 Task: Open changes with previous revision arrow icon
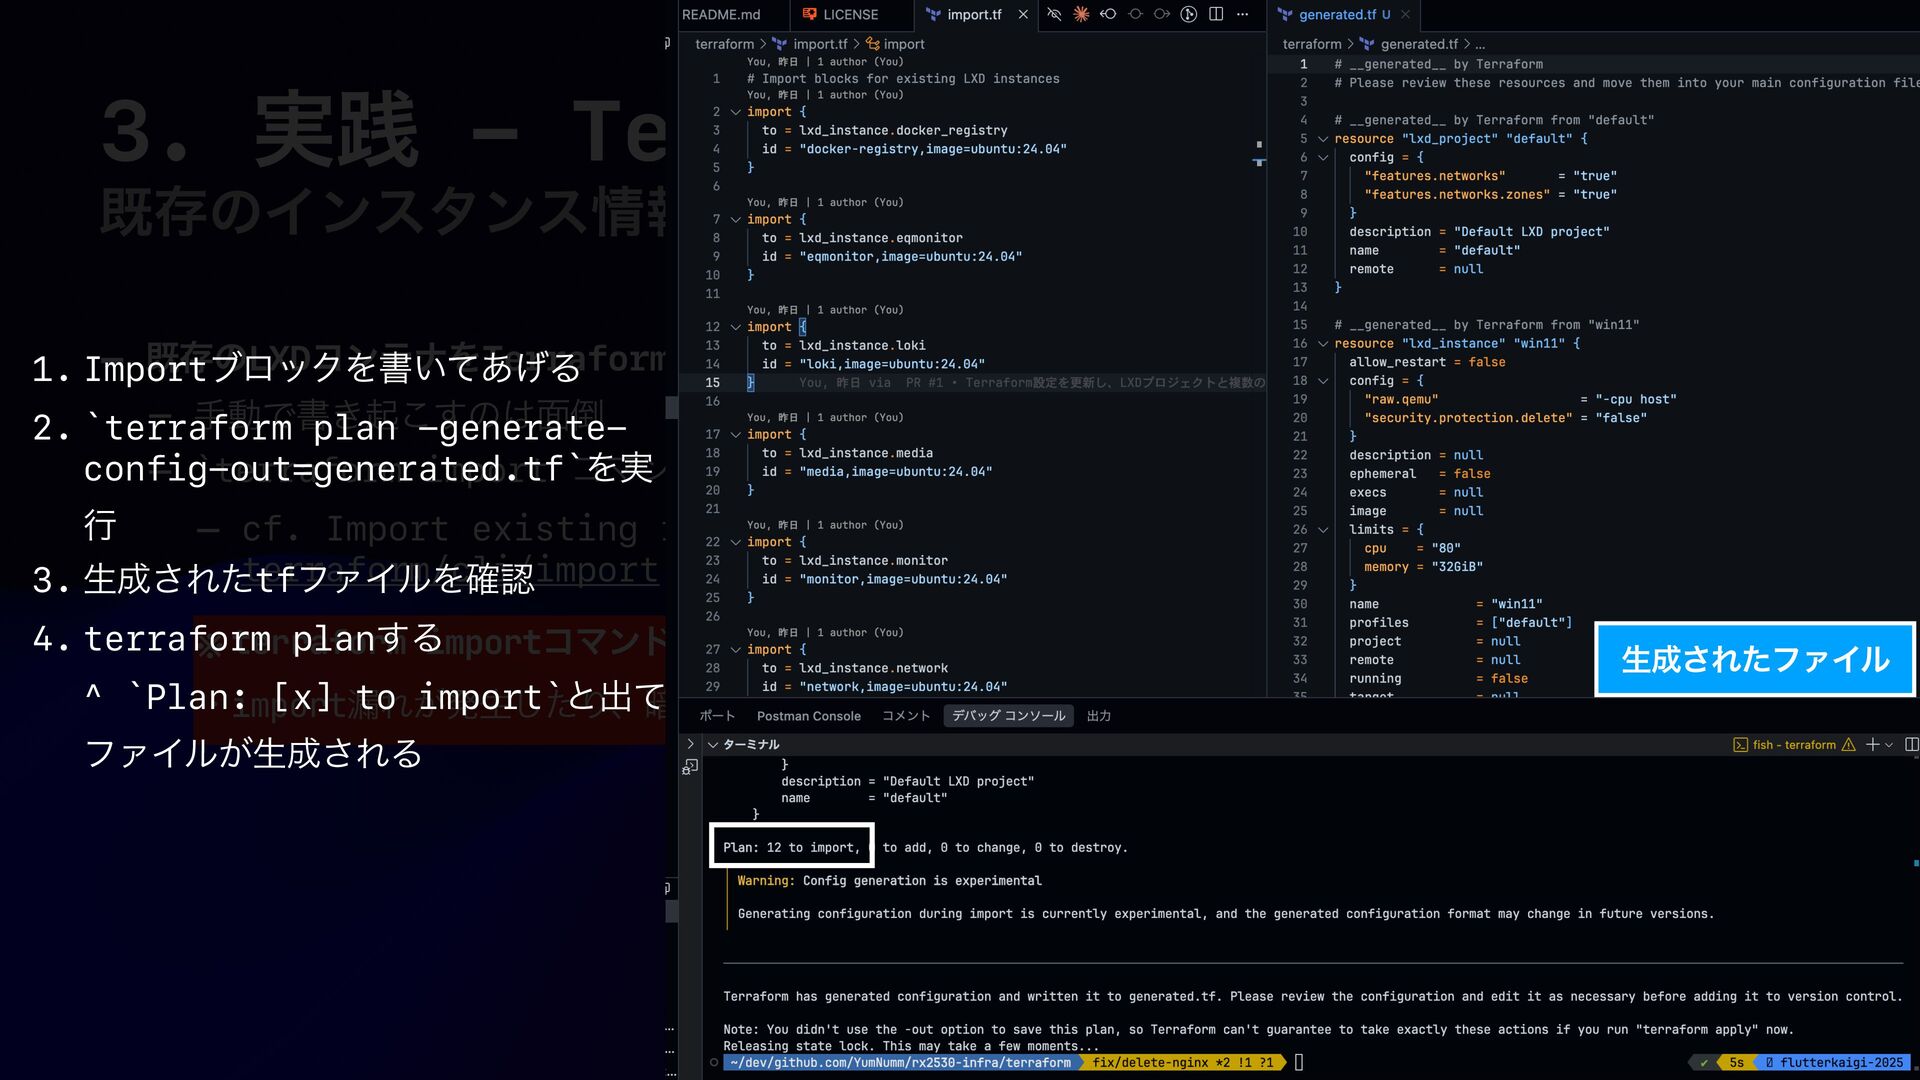point(1108,14)
